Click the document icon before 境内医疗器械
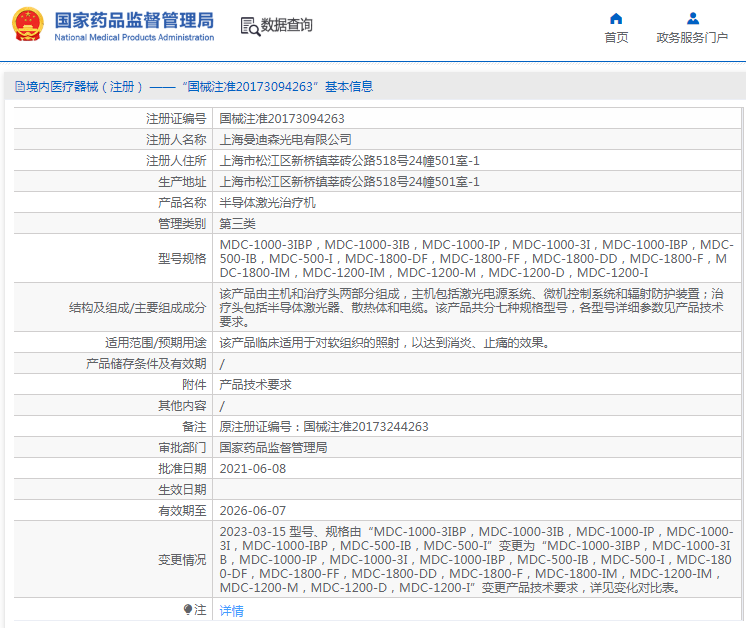Image resolution: width=746 pixels, height=628 pixels. pyautogui.click(x=20, y=87)
